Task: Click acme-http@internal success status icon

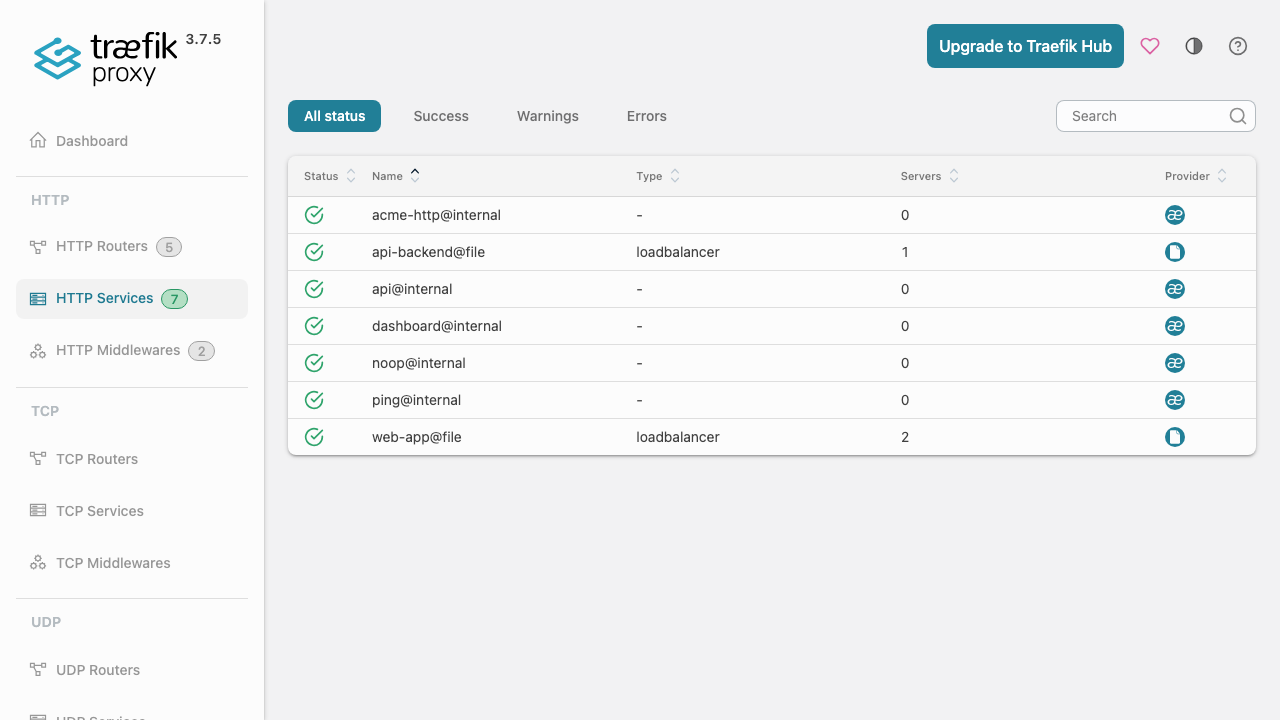Action: (x=314, y=215)
